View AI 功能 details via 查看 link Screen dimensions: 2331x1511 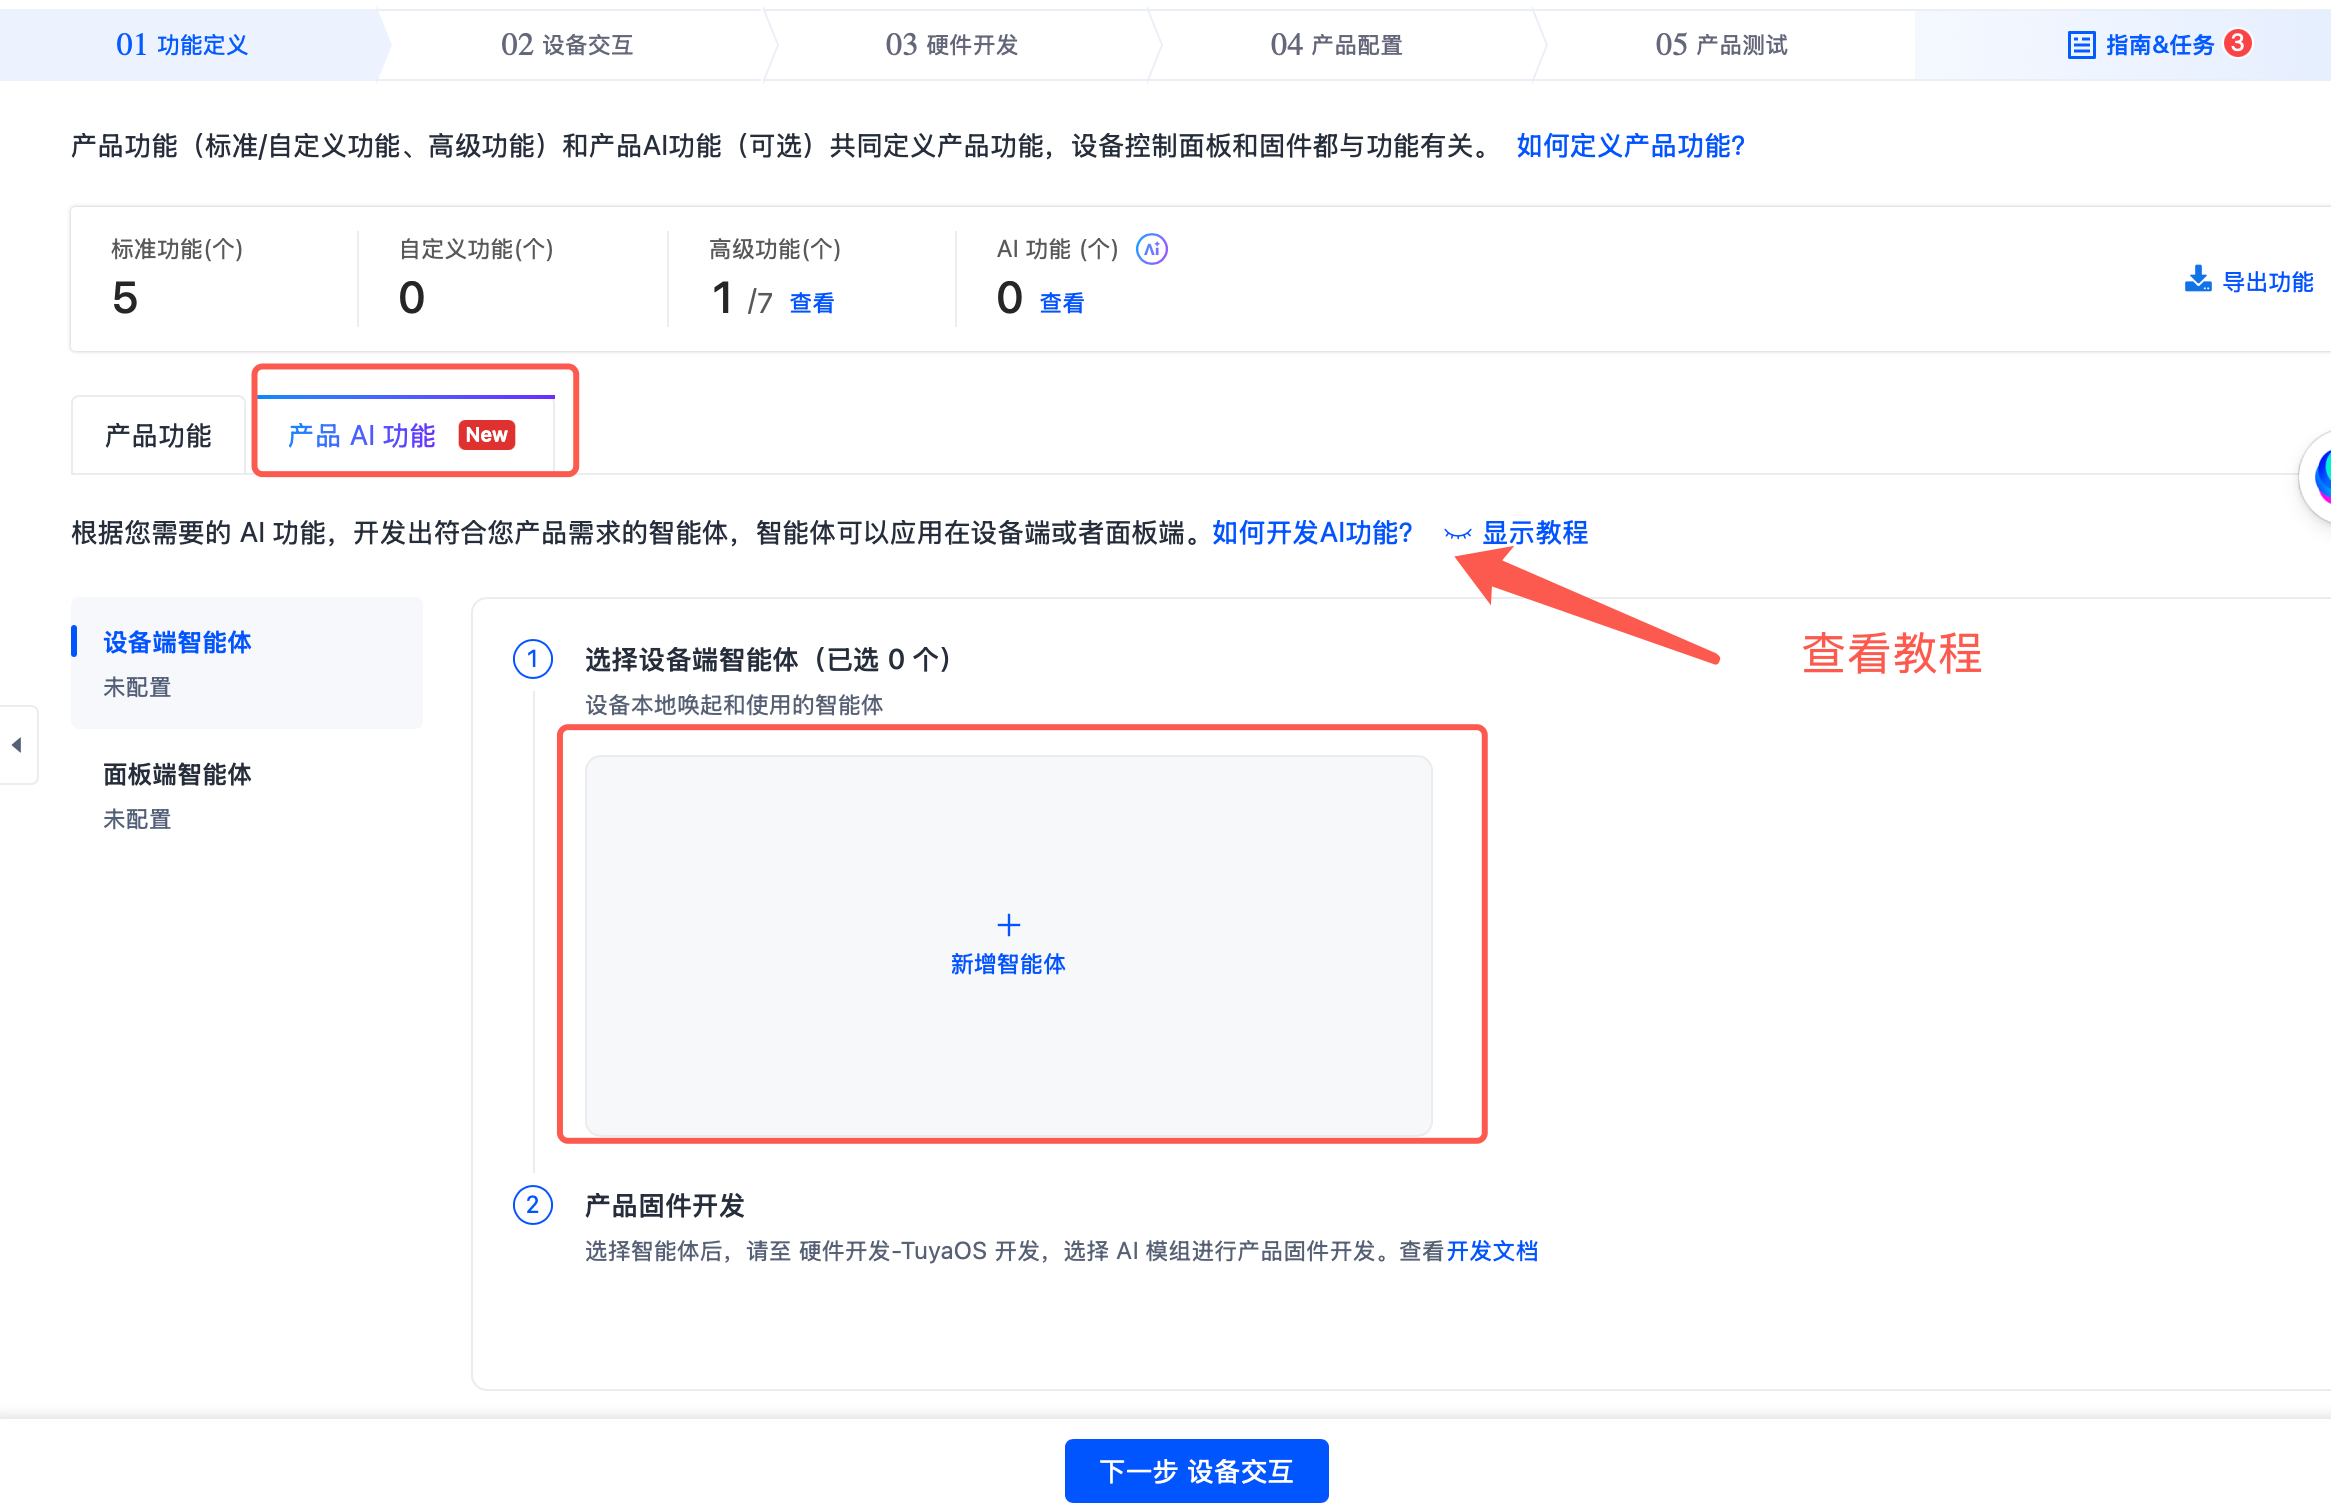coord(1062,303)
